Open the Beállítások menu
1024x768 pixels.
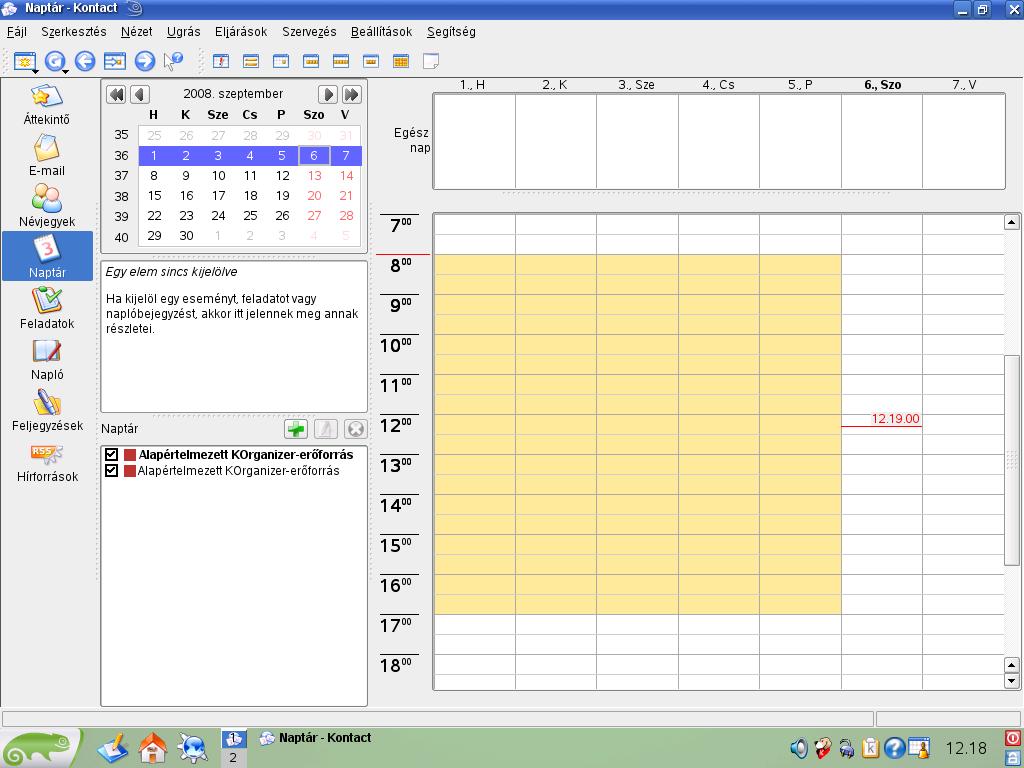click(381, 31)
